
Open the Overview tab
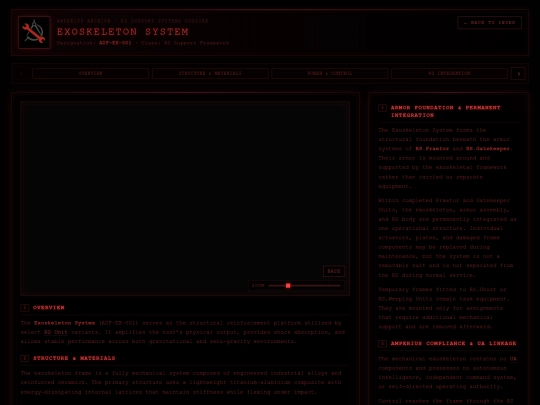point(91,73)
